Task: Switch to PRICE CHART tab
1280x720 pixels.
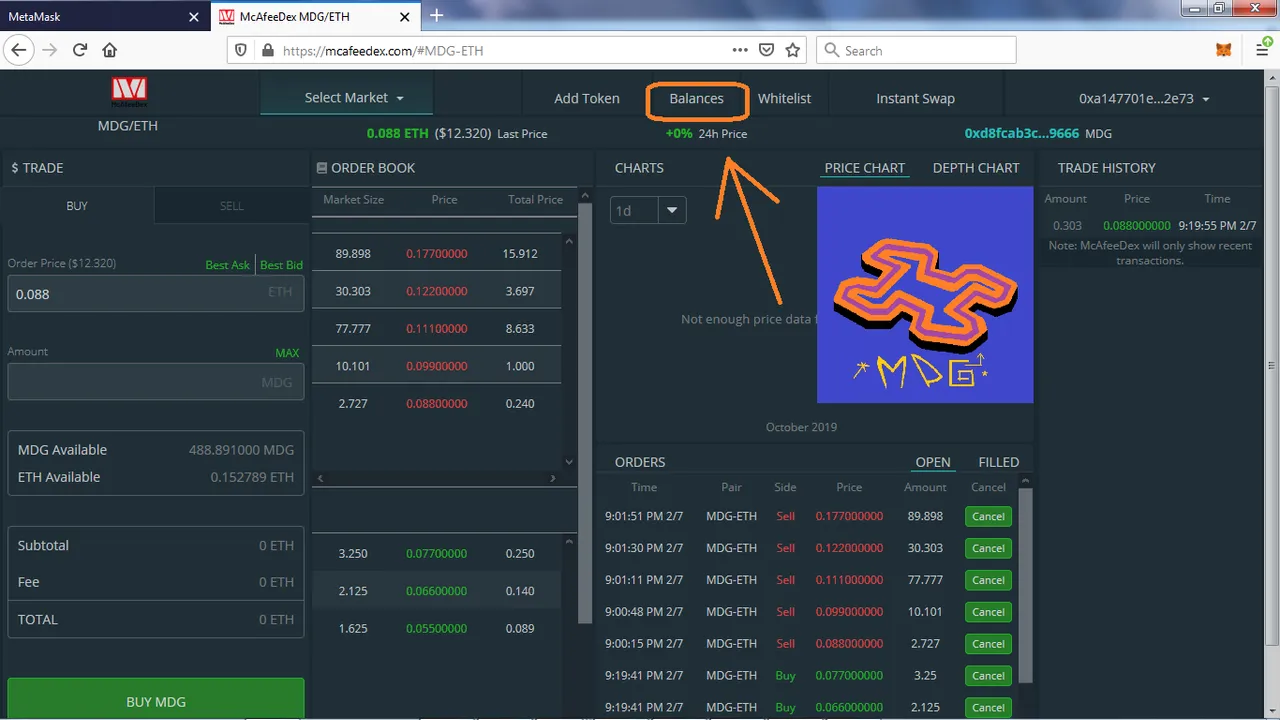Action: (865, 168)
